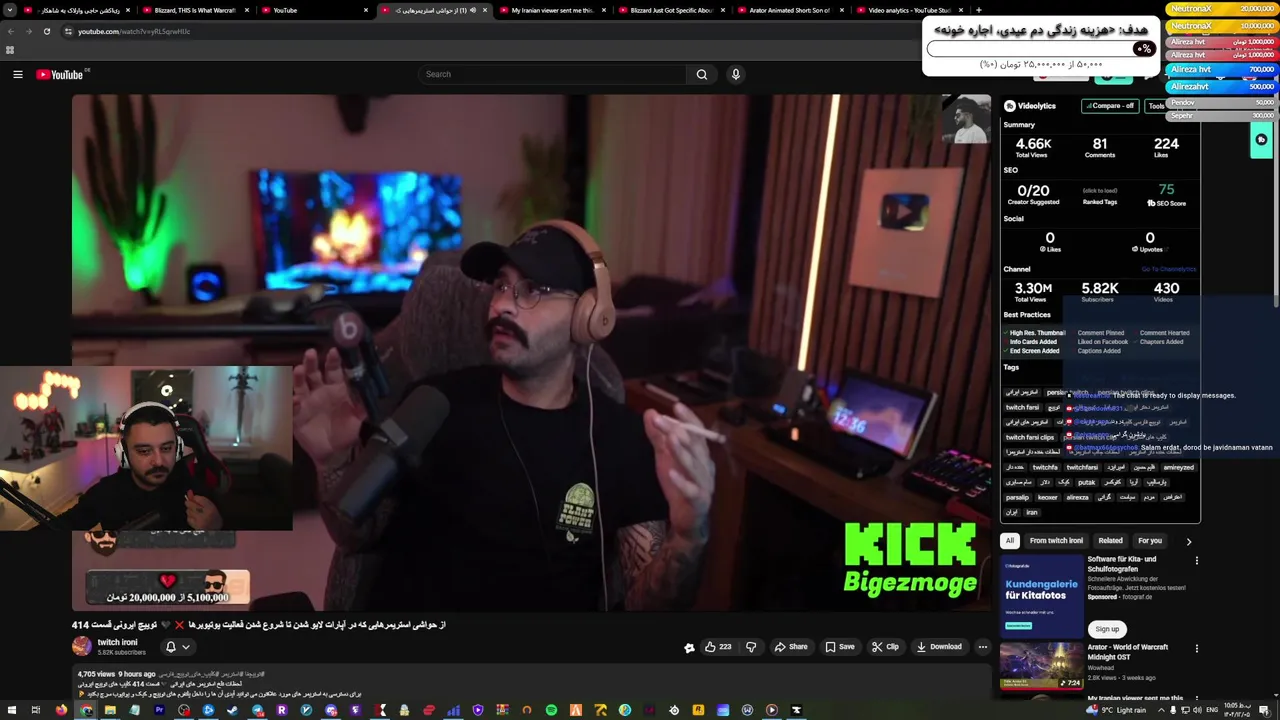Expand the notification bell dropdown arrow
Screen dimensions: 1280x720
[186, 647]
